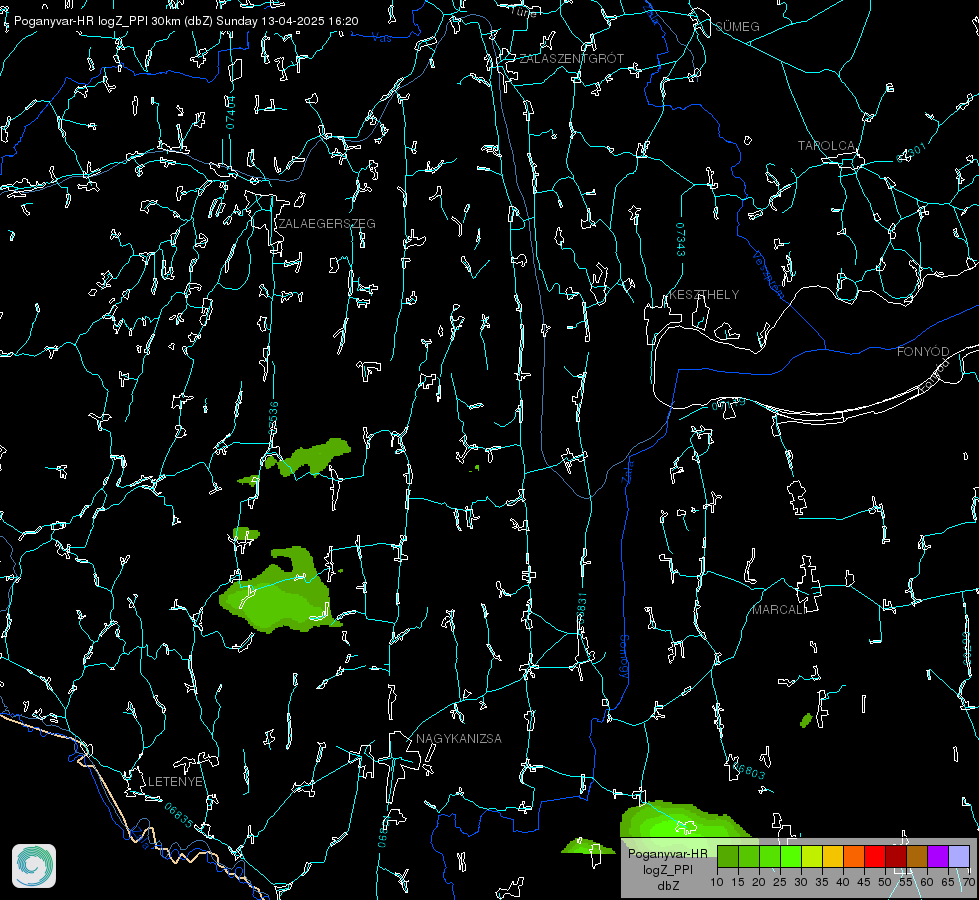The image size is (979, 900).
Task: Pick the 15-20 dBZ green legend swatch
Action: [x=749, y=856]
